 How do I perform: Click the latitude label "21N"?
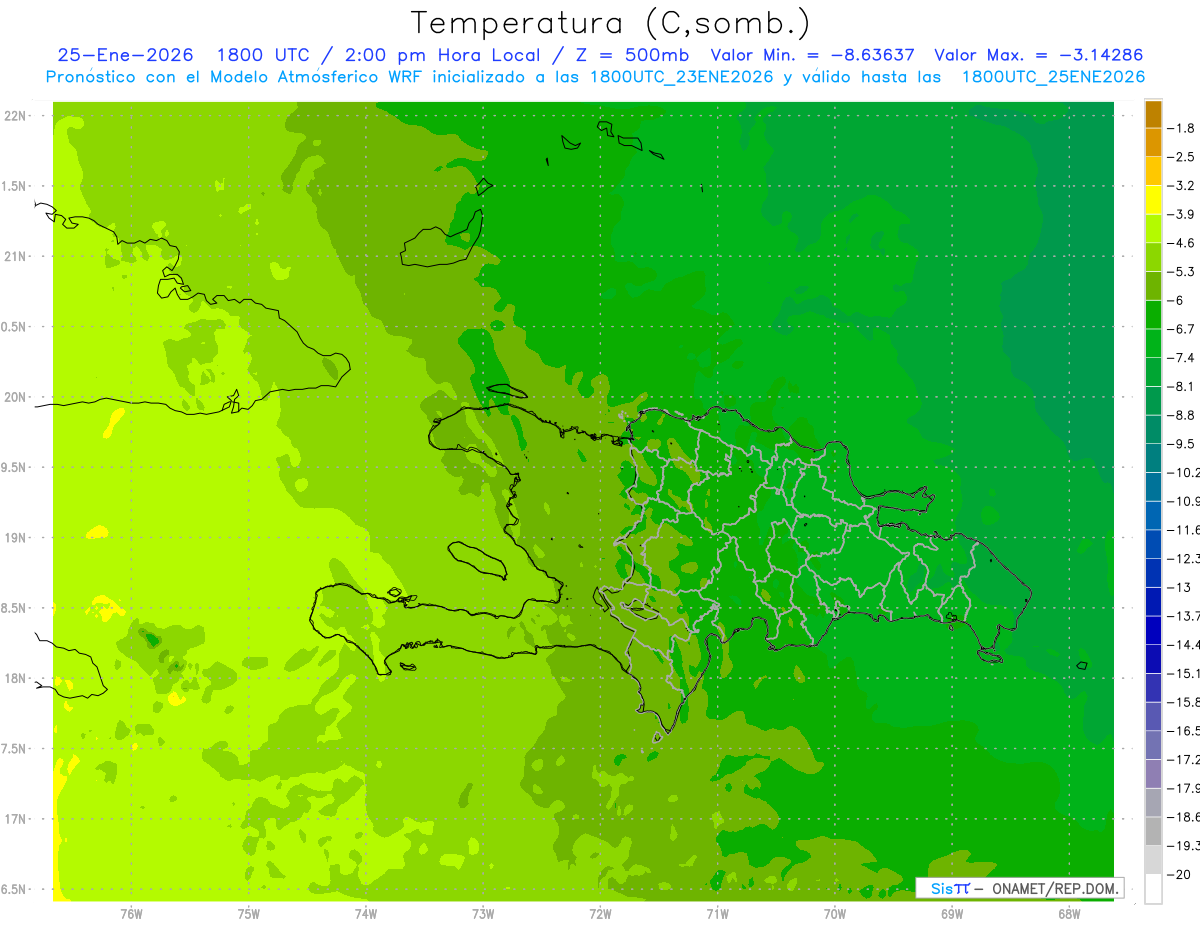15,256
